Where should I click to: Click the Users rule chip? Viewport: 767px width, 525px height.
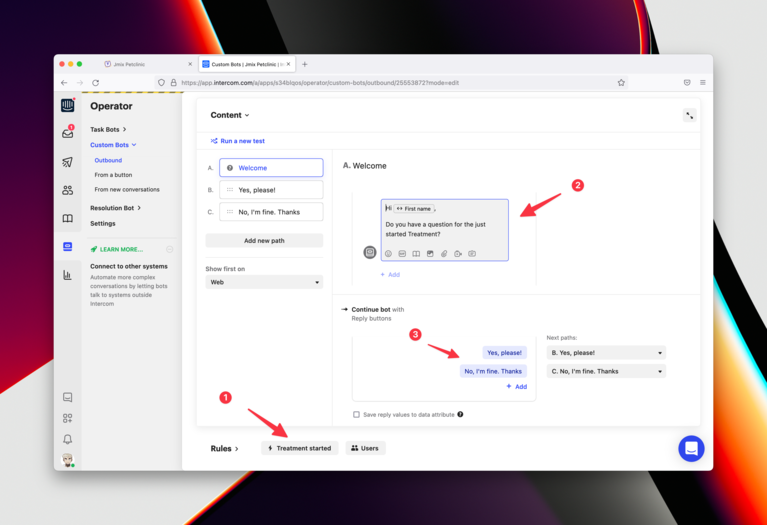coord(365,448)
